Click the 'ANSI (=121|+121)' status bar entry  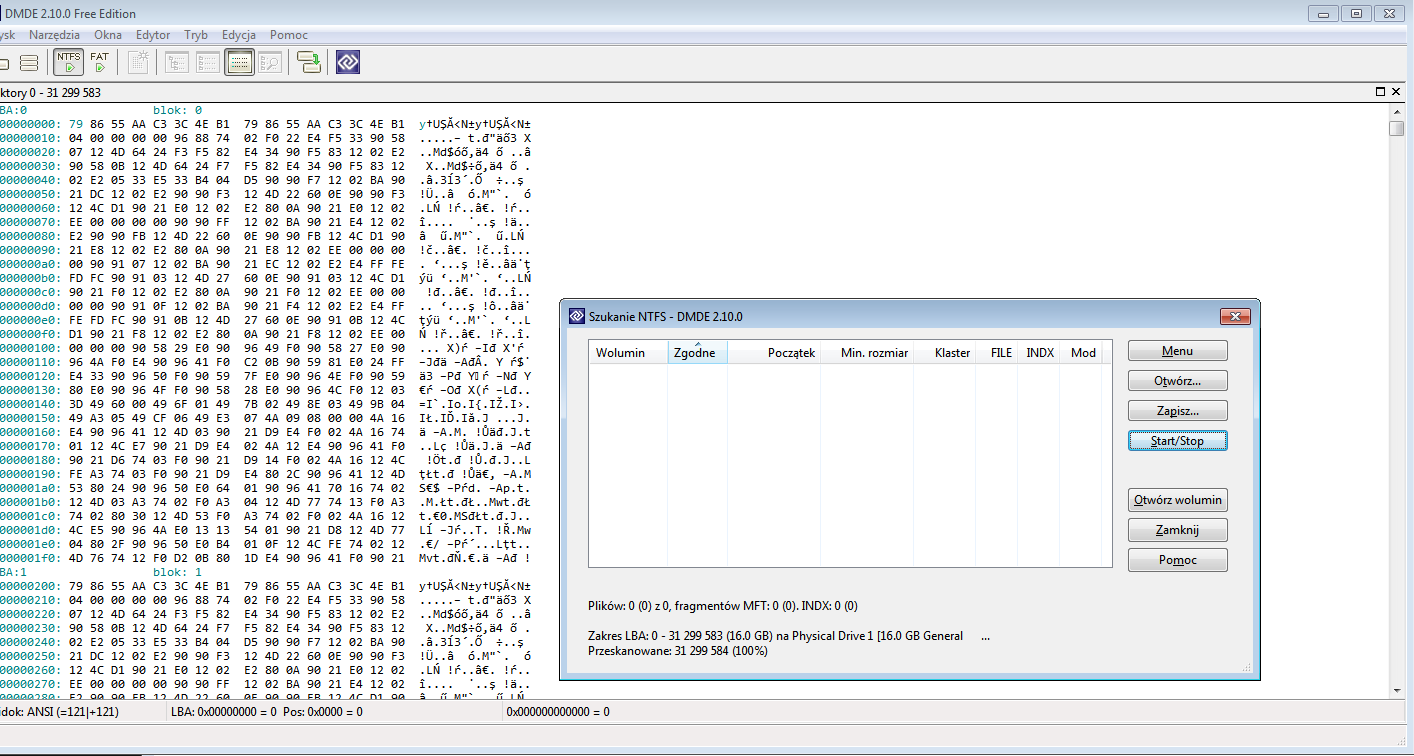point(73,712)
